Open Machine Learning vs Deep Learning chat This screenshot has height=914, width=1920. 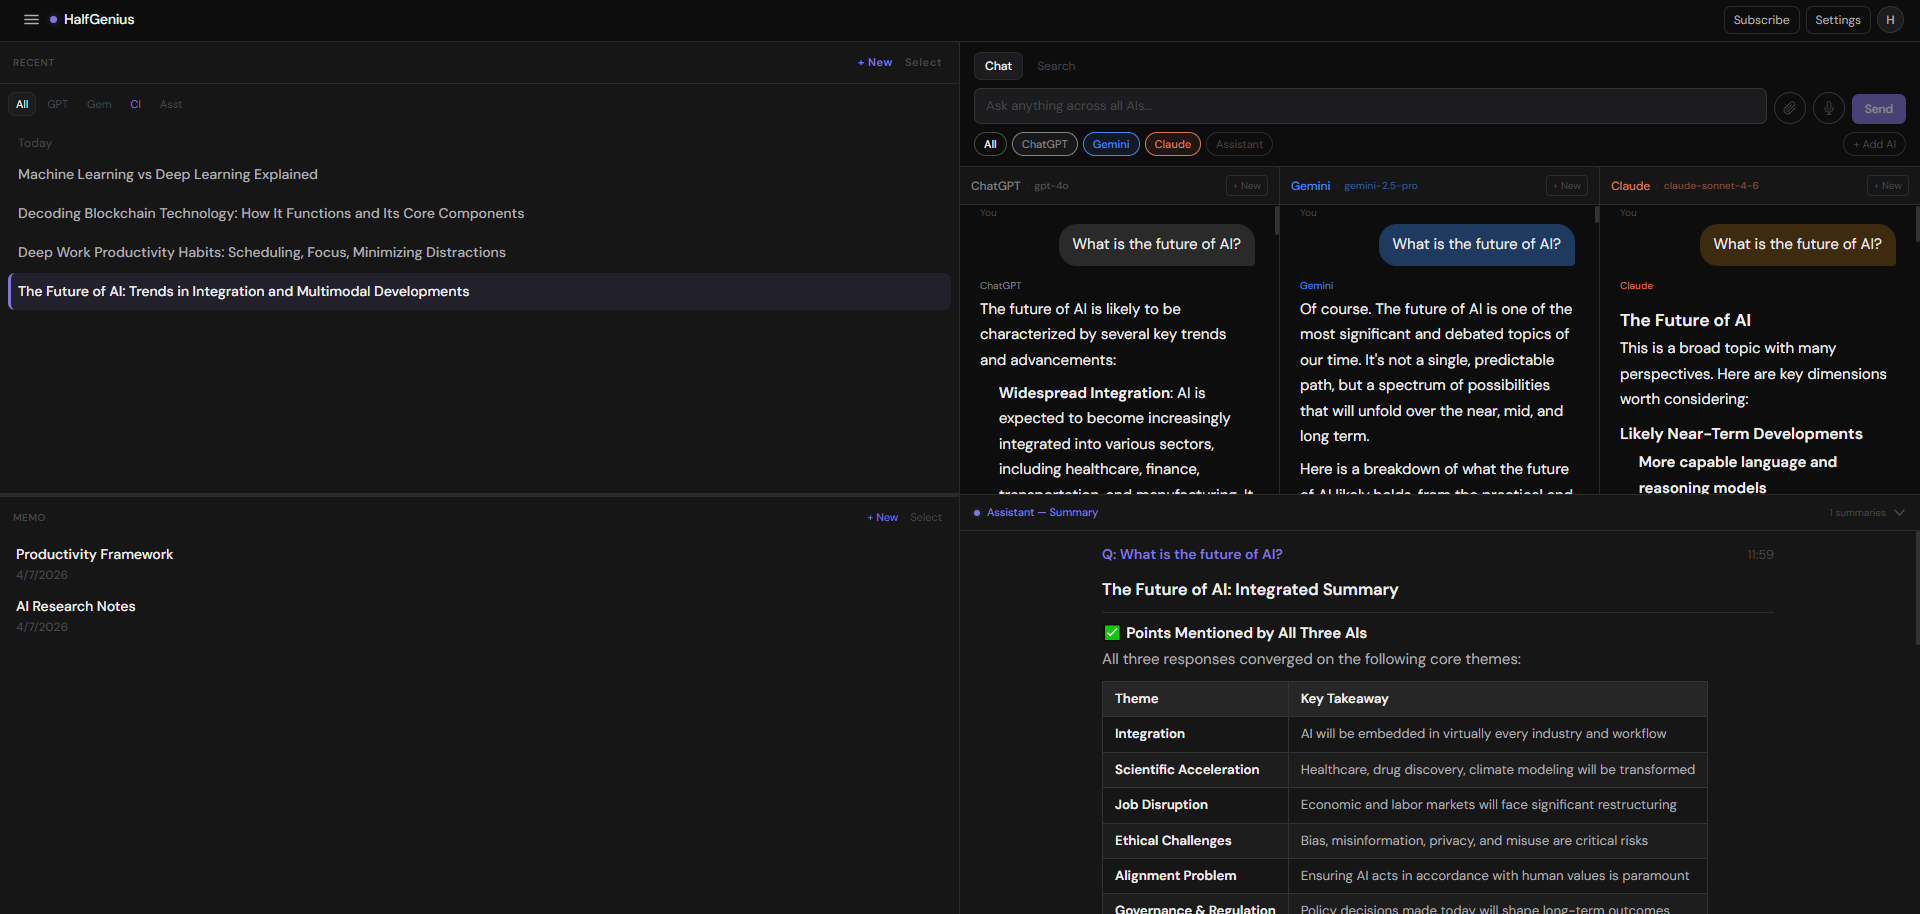[x=479, y=174]
